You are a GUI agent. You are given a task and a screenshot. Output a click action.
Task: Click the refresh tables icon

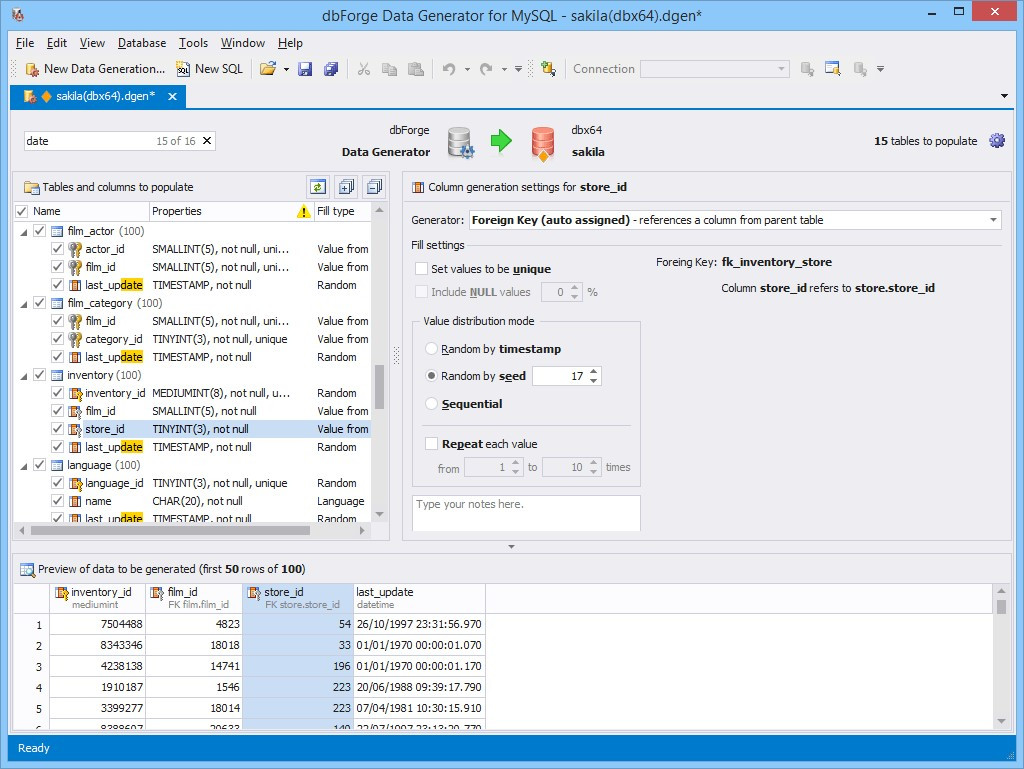318,187
